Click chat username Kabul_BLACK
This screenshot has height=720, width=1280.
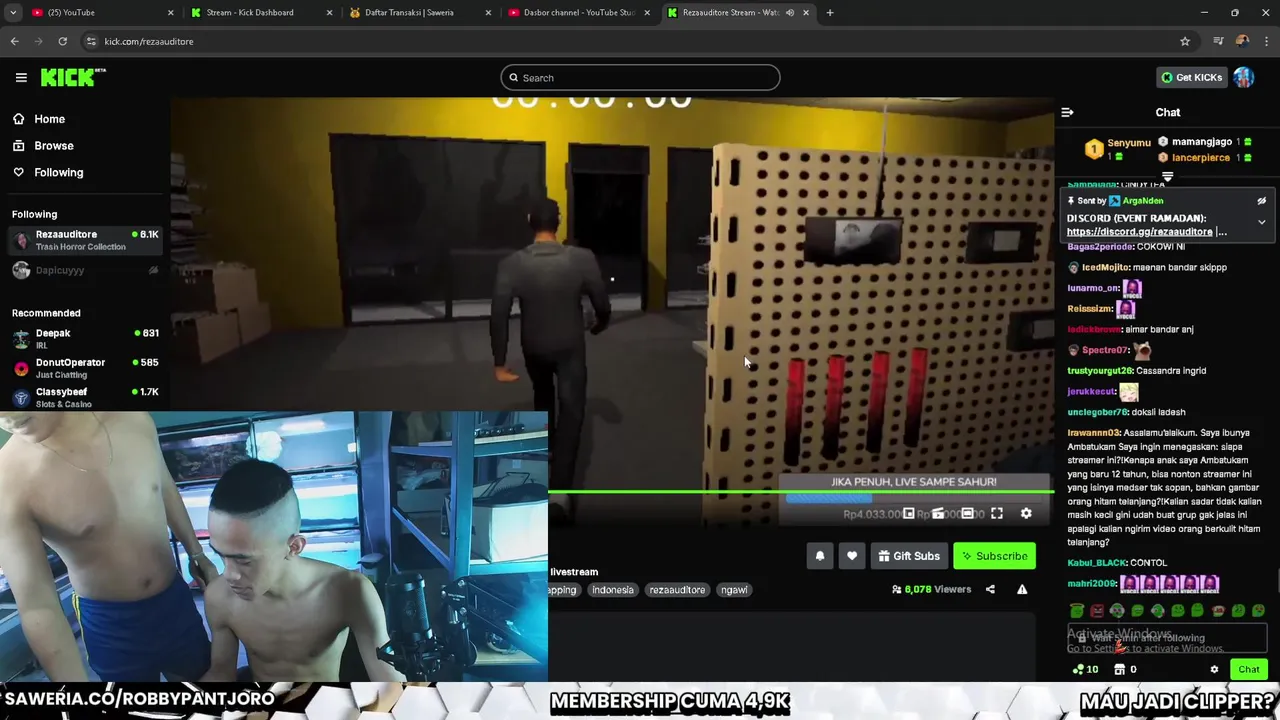1097,563
